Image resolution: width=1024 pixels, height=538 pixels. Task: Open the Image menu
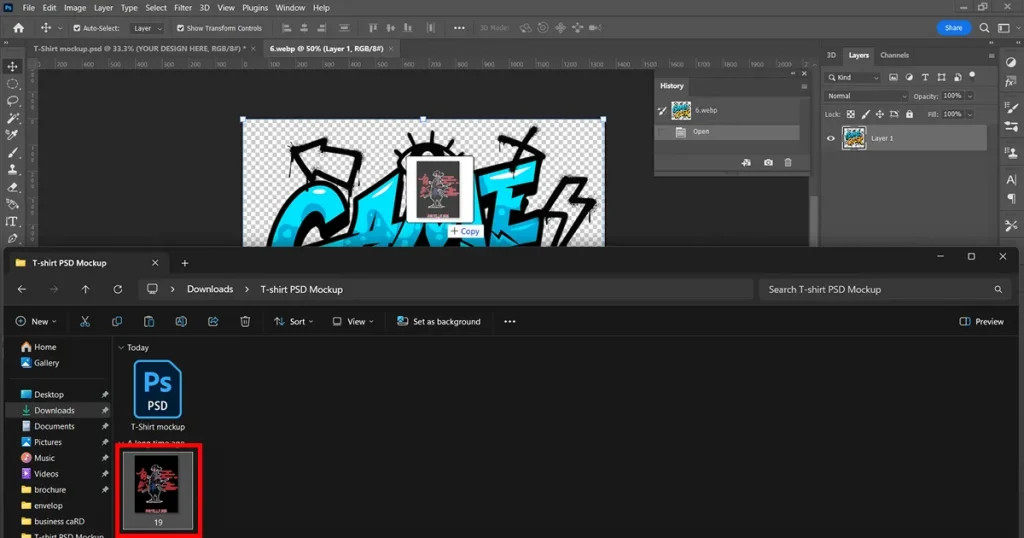pyautogui.click(x=75, y=8)
